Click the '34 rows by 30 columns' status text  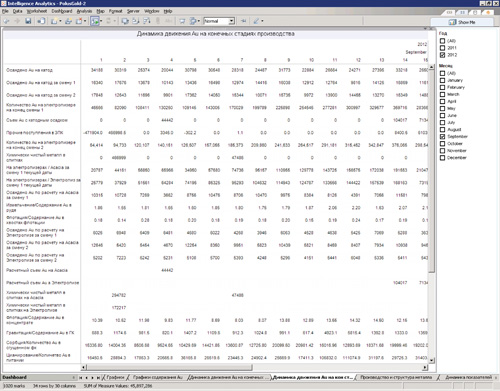pos(54,386)
